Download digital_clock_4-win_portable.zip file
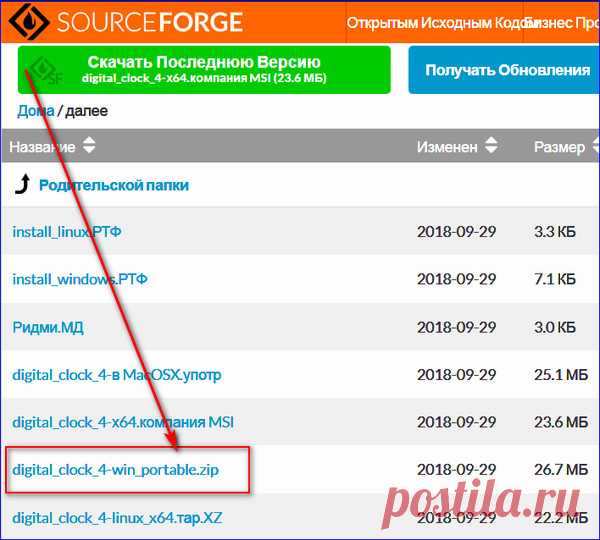Image resolution: width=600 pixels, height=540 pixels. [x=116, y=470]
